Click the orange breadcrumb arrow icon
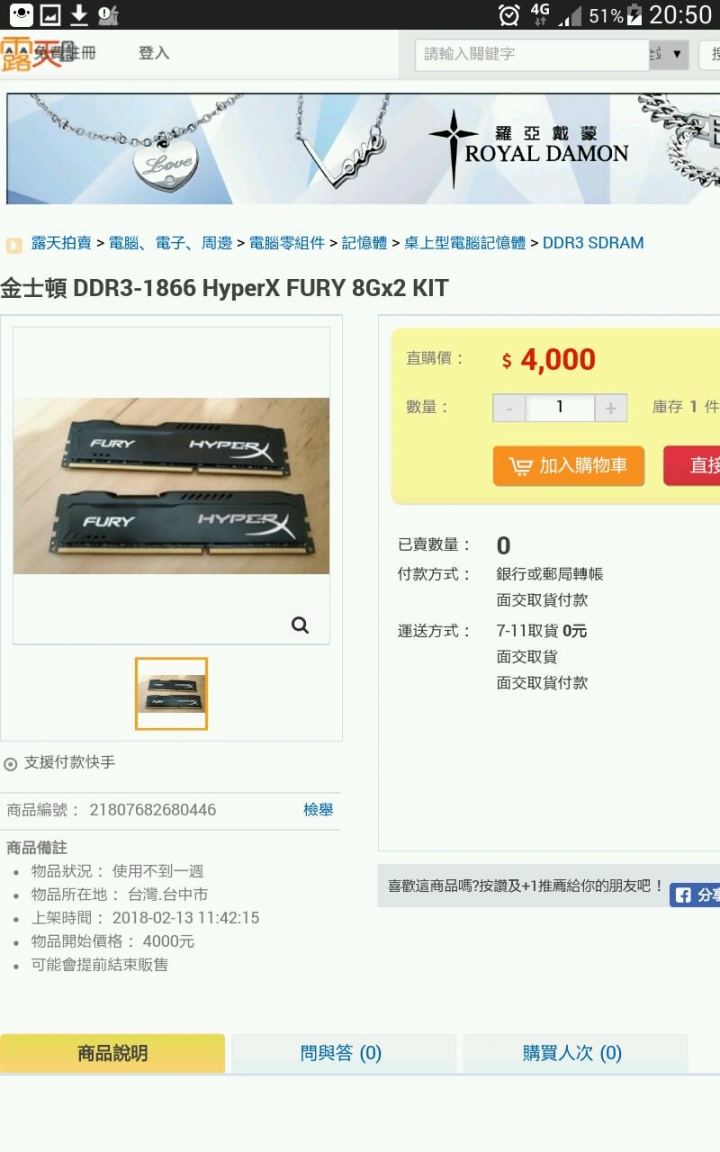720x1152 pixels. coord(14,245)
